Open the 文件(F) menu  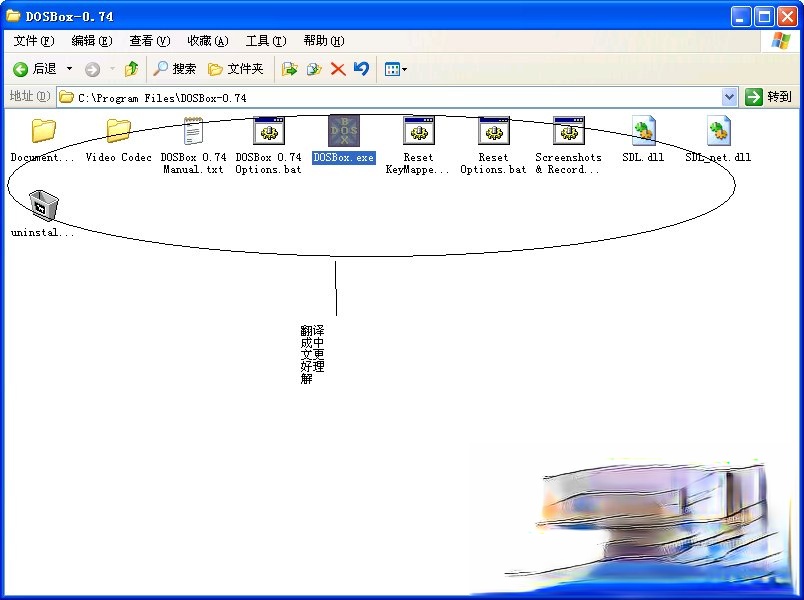(x=34, y=41)
